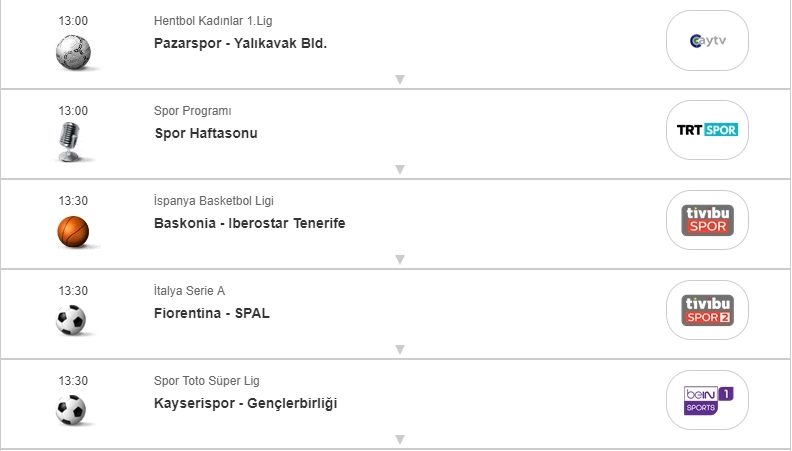
Task: Open the Fiorentina - SPAL match title
Action: (x=212, y=313)
